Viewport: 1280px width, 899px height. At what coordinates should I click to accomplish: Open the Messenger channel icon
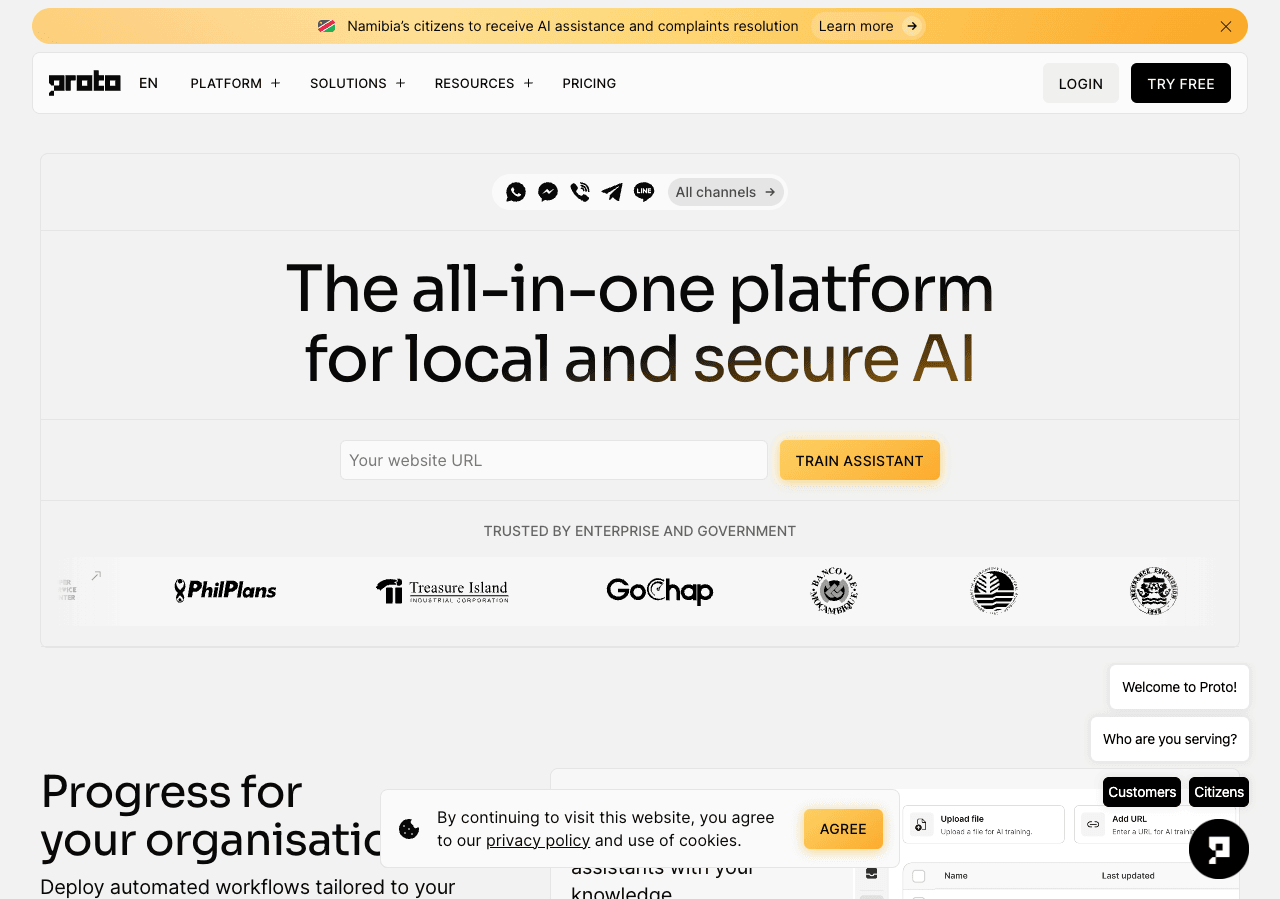[x=548, y=192]
